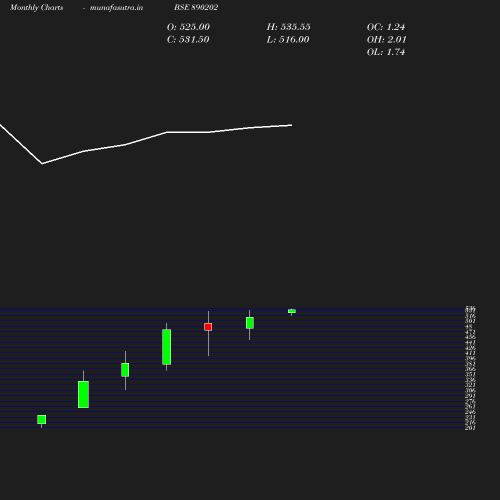Click the "OH: 2.01" reading

(387, 40)
